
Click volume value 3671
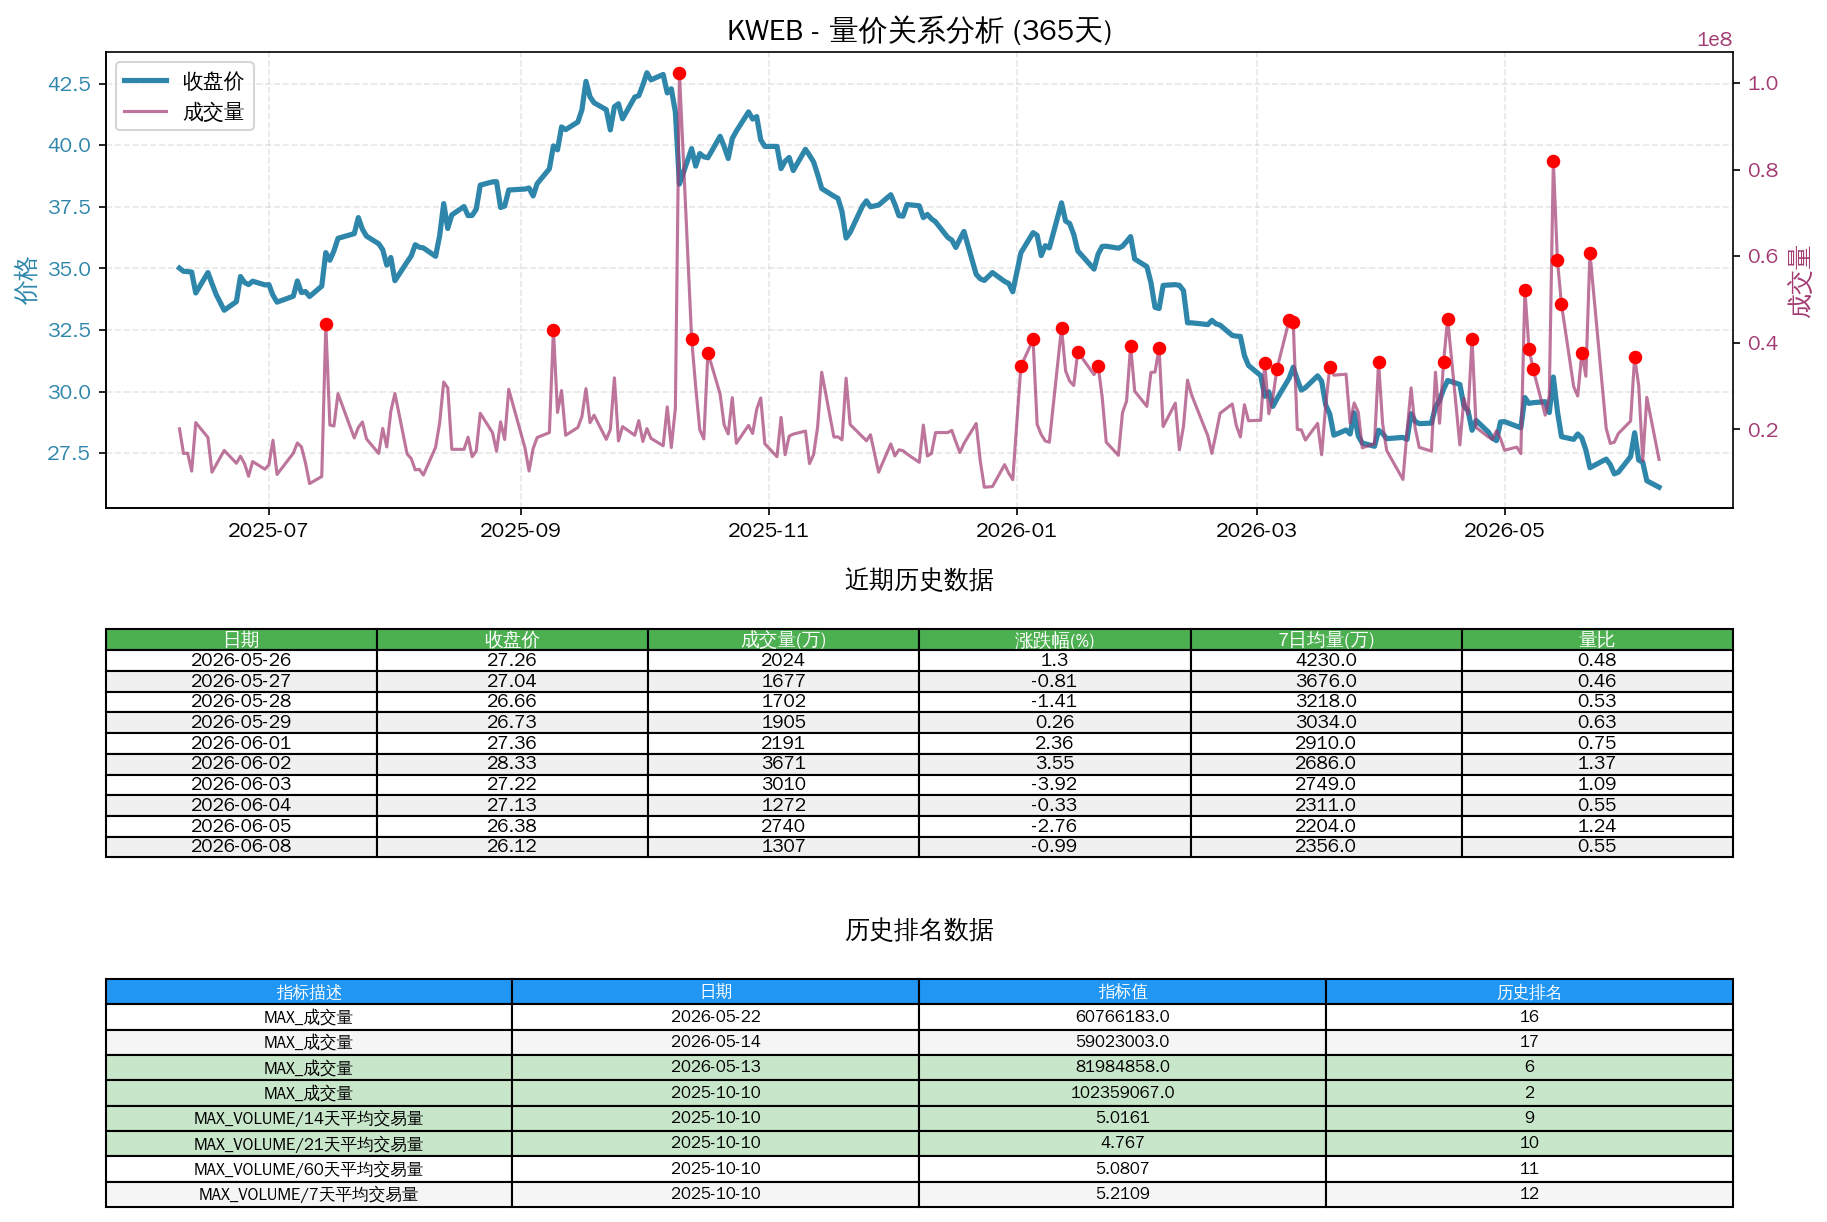(x=783, y=763)
